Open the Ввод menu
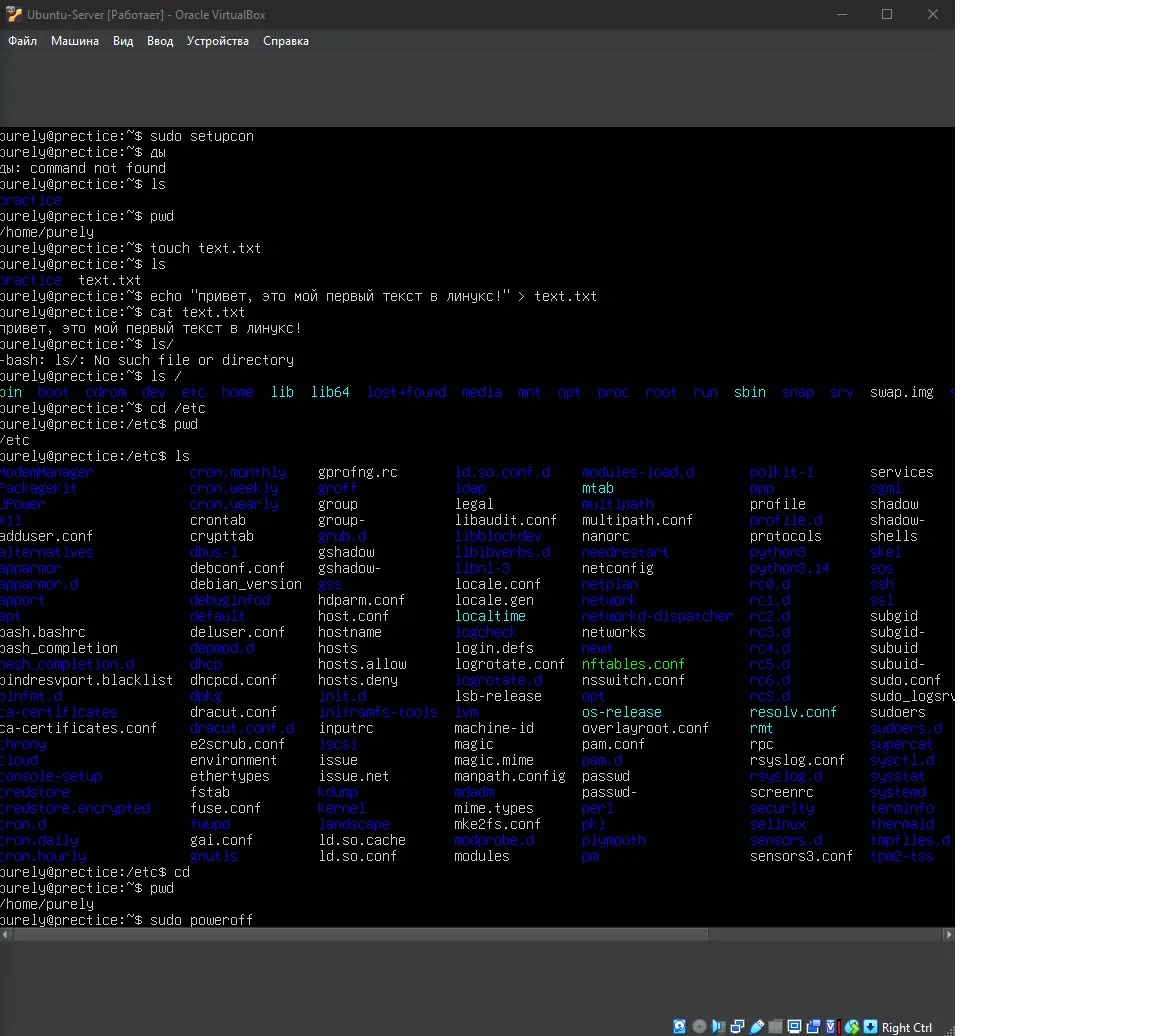This screenshot has height=1036, width=1152. (x=160, y=41)
